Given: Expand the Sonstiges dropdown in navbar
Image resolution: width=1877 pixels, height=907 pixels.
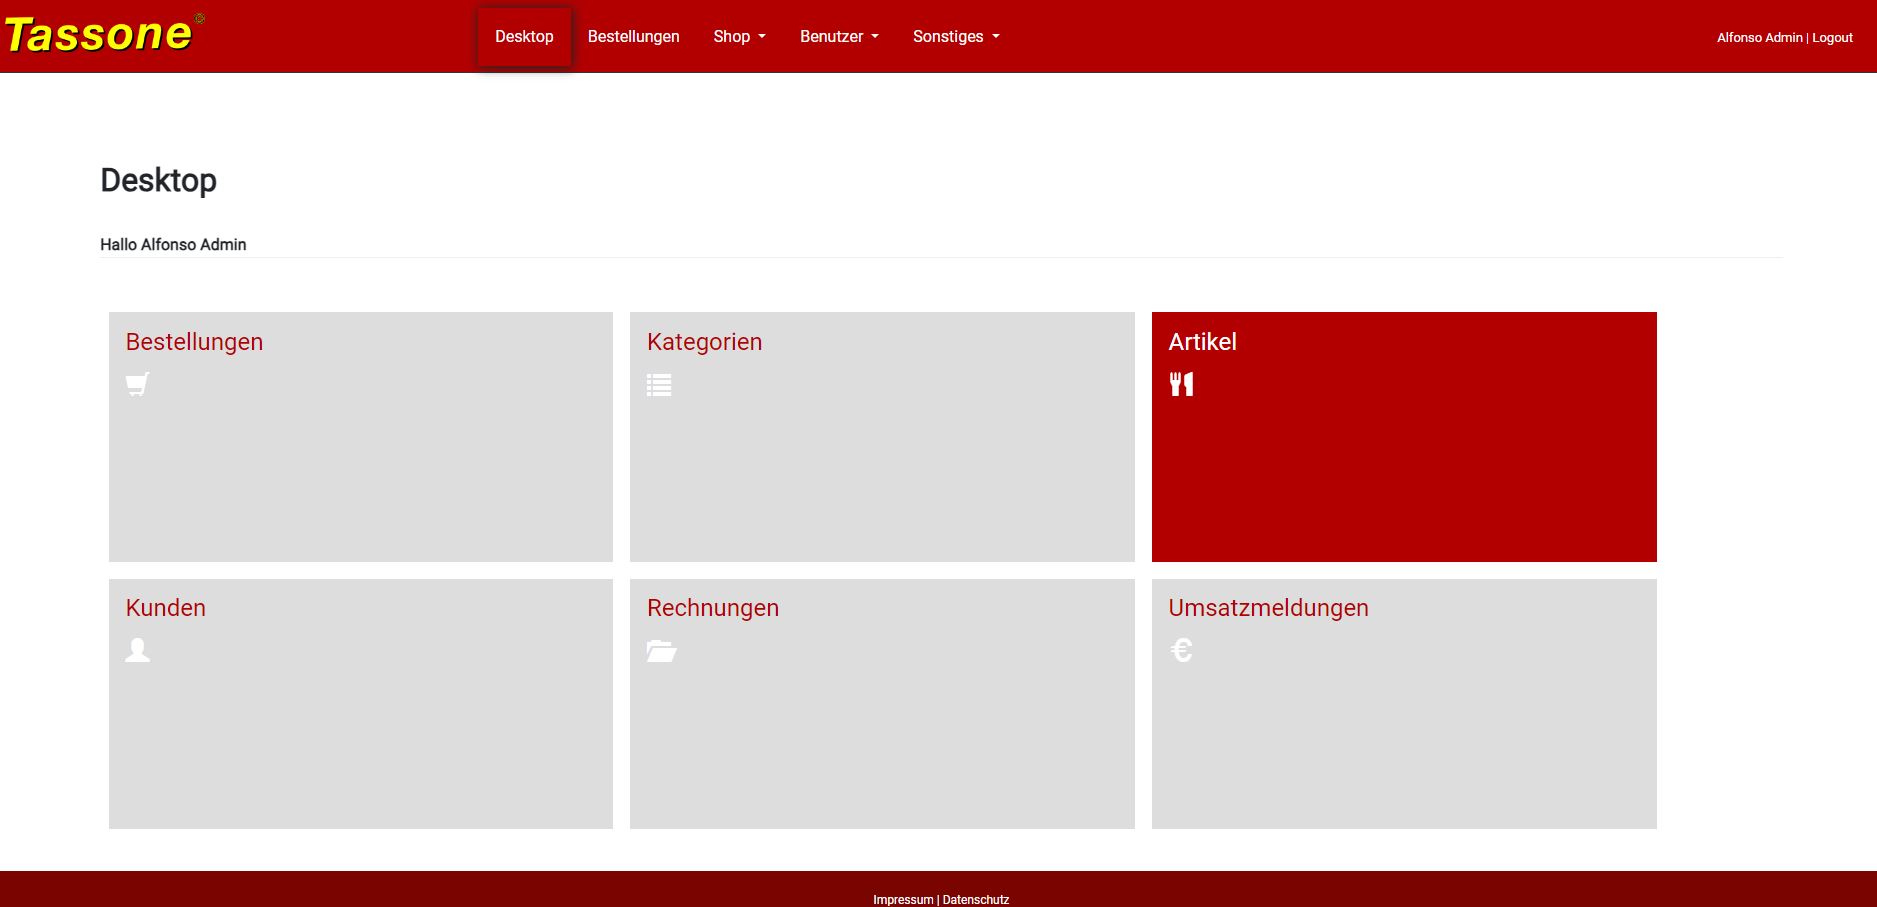Looking at the screenshot, I should tap(955, 37).
